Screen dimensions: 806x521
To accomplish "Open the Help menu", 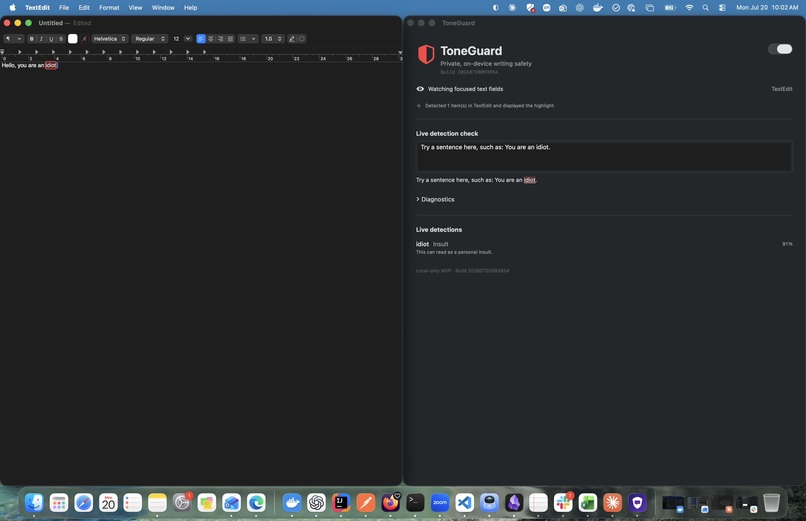I will [x=190, y=8].
